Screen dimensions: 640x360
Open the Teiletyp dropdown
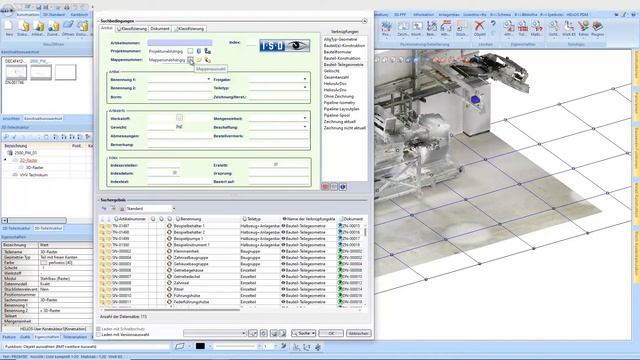click(304, 87)
